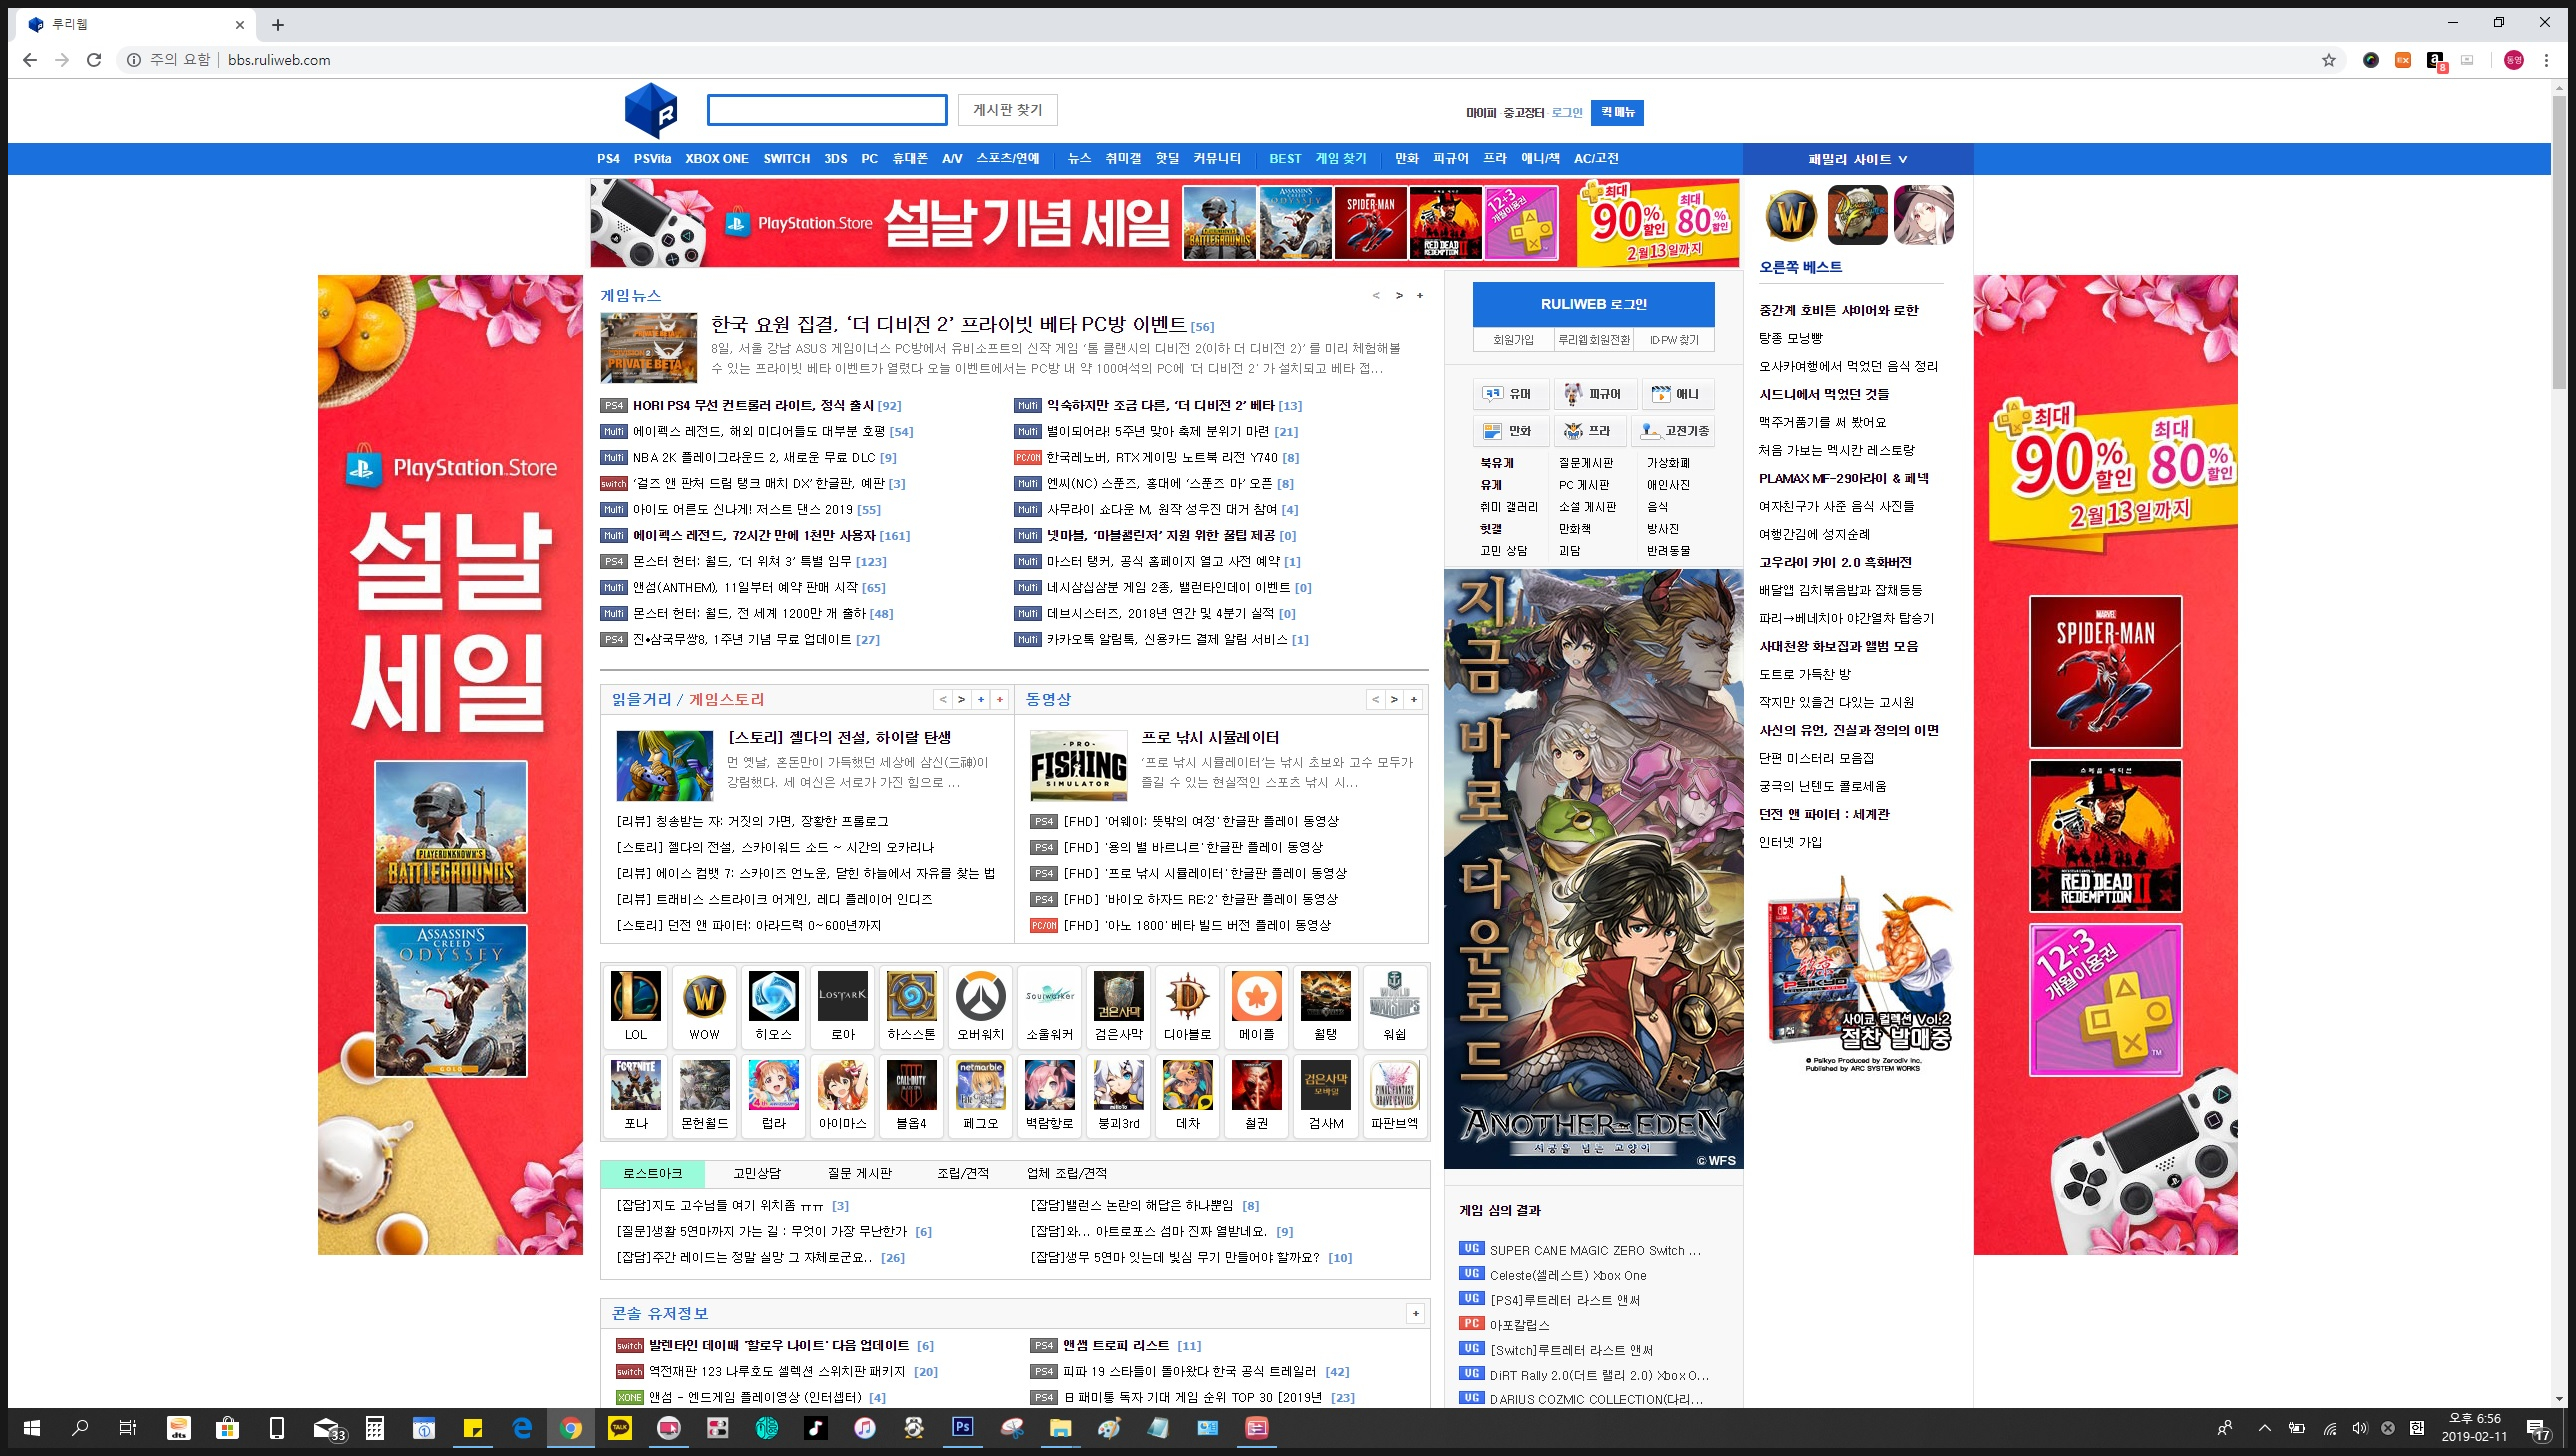Viewport: 2576px width, 1456px height.
Task: Switch to the 고민상담 tab
Action: pyautogui.click(x=757, y=1173)
